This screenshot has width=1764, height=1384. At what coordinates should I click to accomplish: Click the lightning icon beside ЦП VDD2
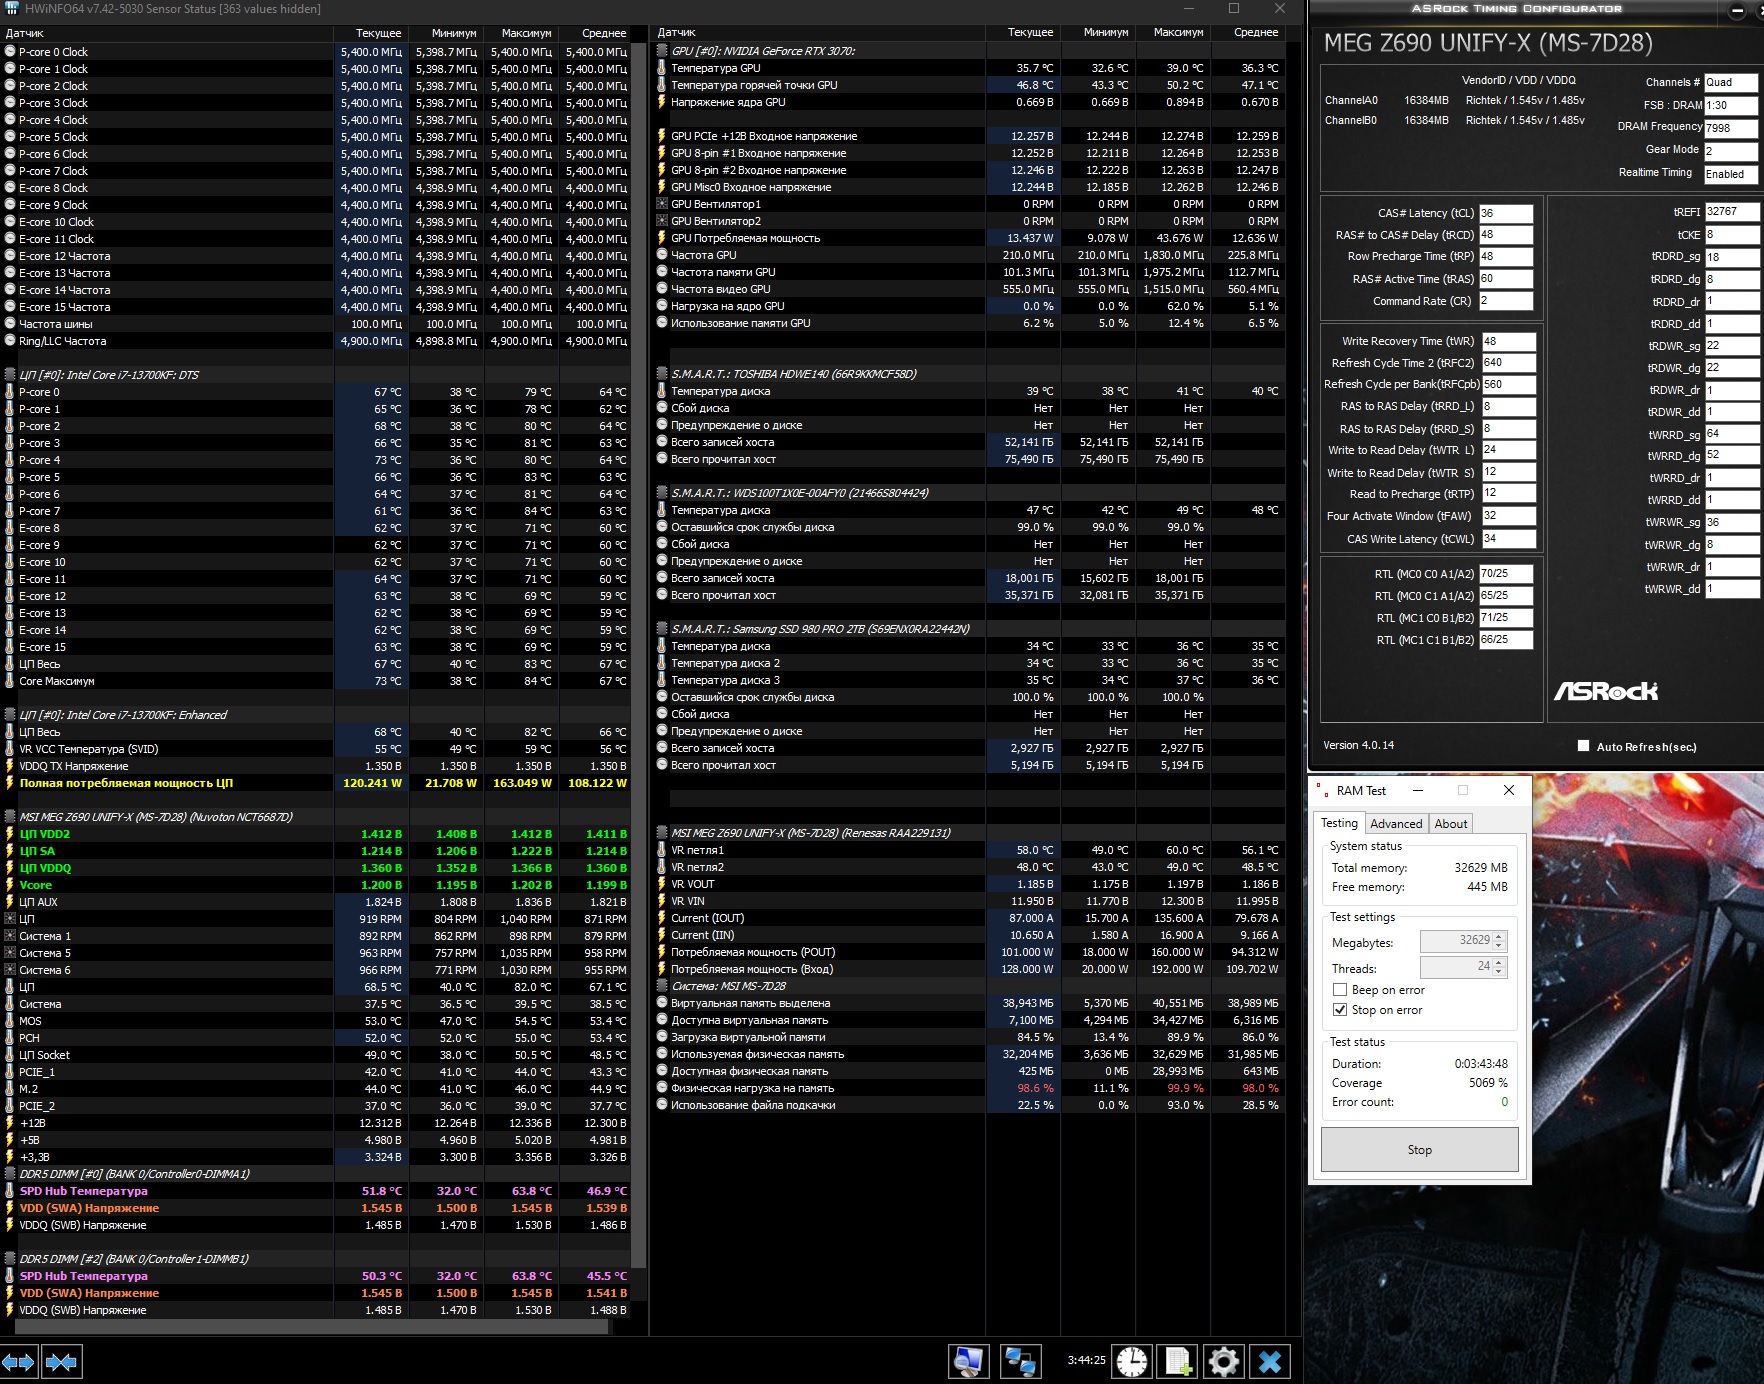pos(10,834)
